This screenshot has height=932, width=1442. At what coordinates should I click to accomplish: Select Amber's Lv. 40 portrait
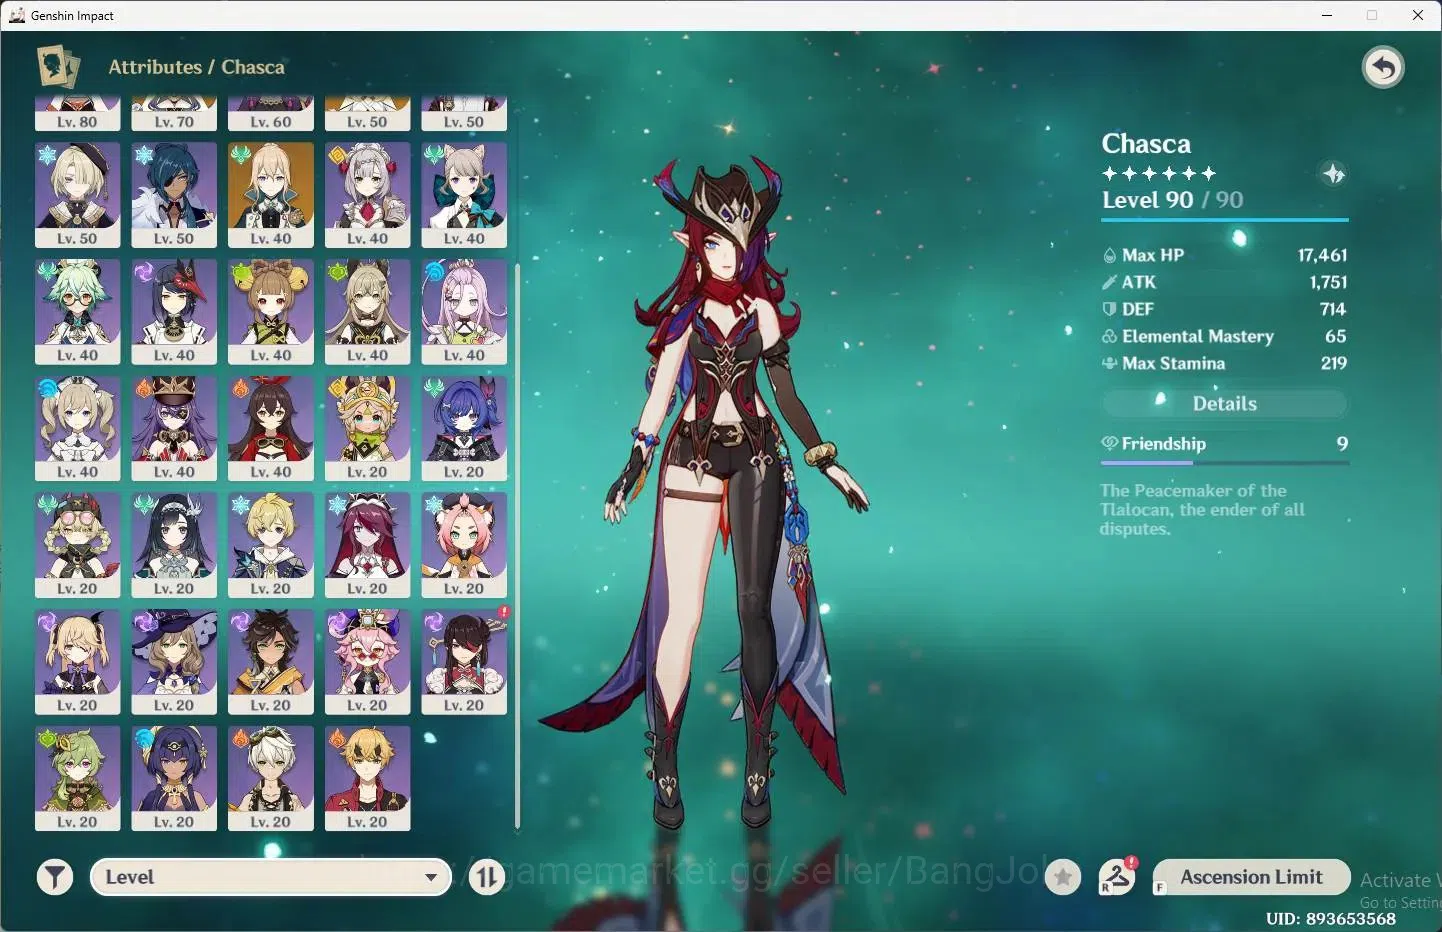click(271, 429)
